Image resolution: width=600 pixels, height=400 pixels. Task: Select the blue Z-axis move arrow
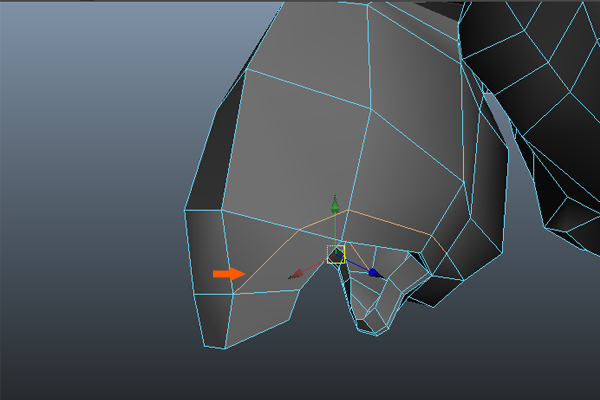click(375, 273)
